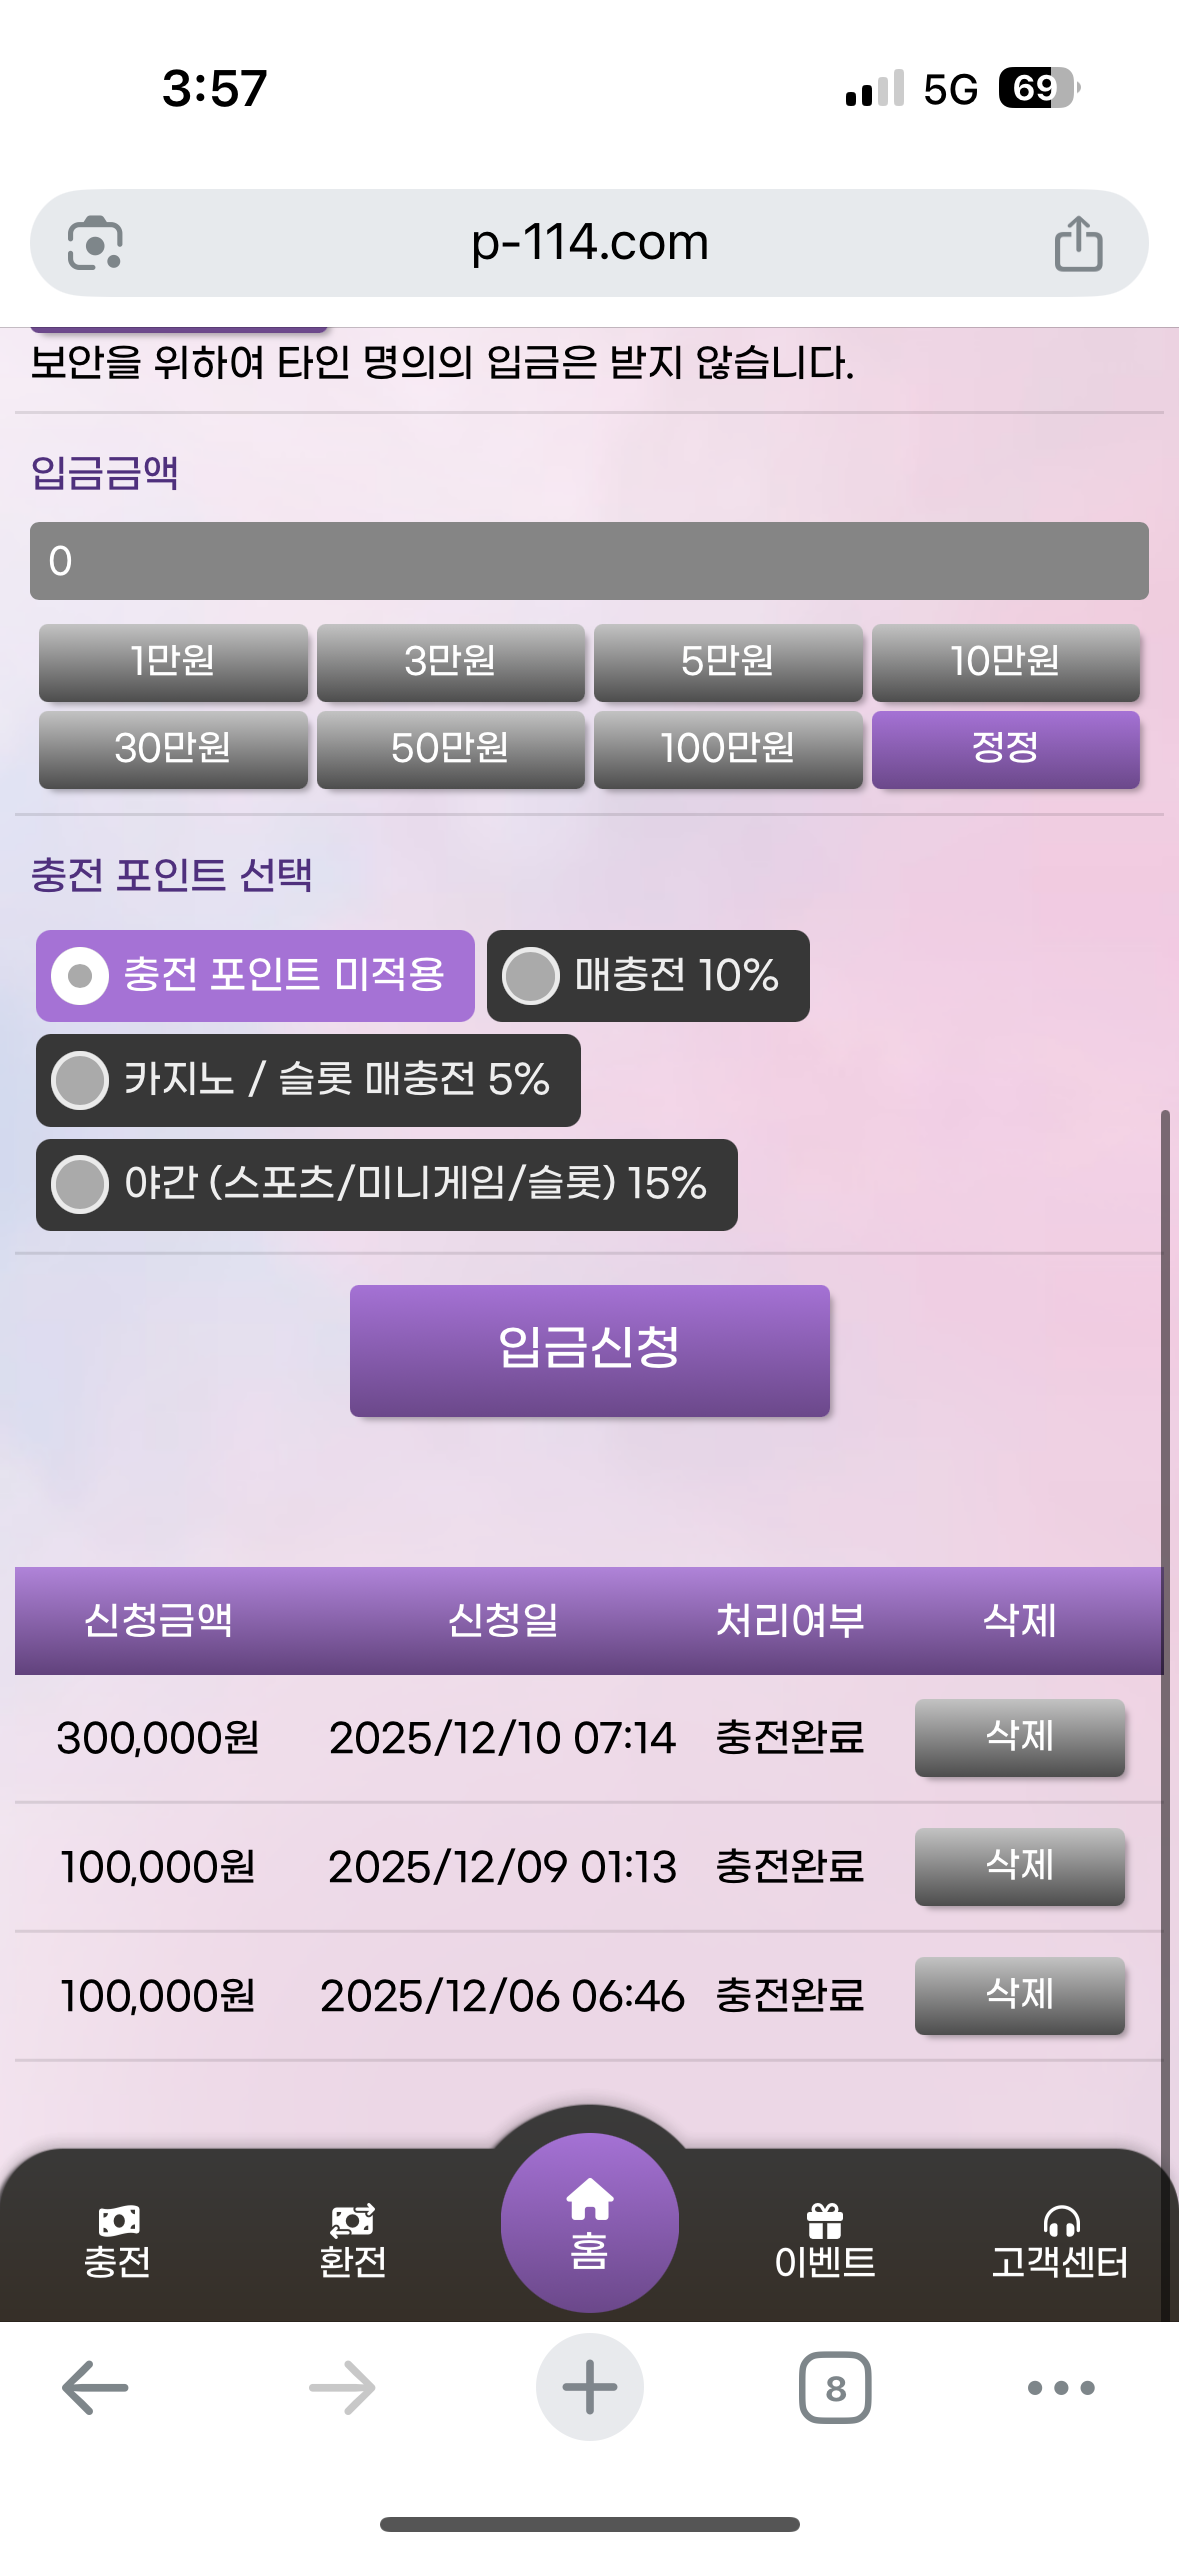The image size is (1179, 2556).
Task: Open the 이벤트 gift icon tab
Action: pos(825,2242)
